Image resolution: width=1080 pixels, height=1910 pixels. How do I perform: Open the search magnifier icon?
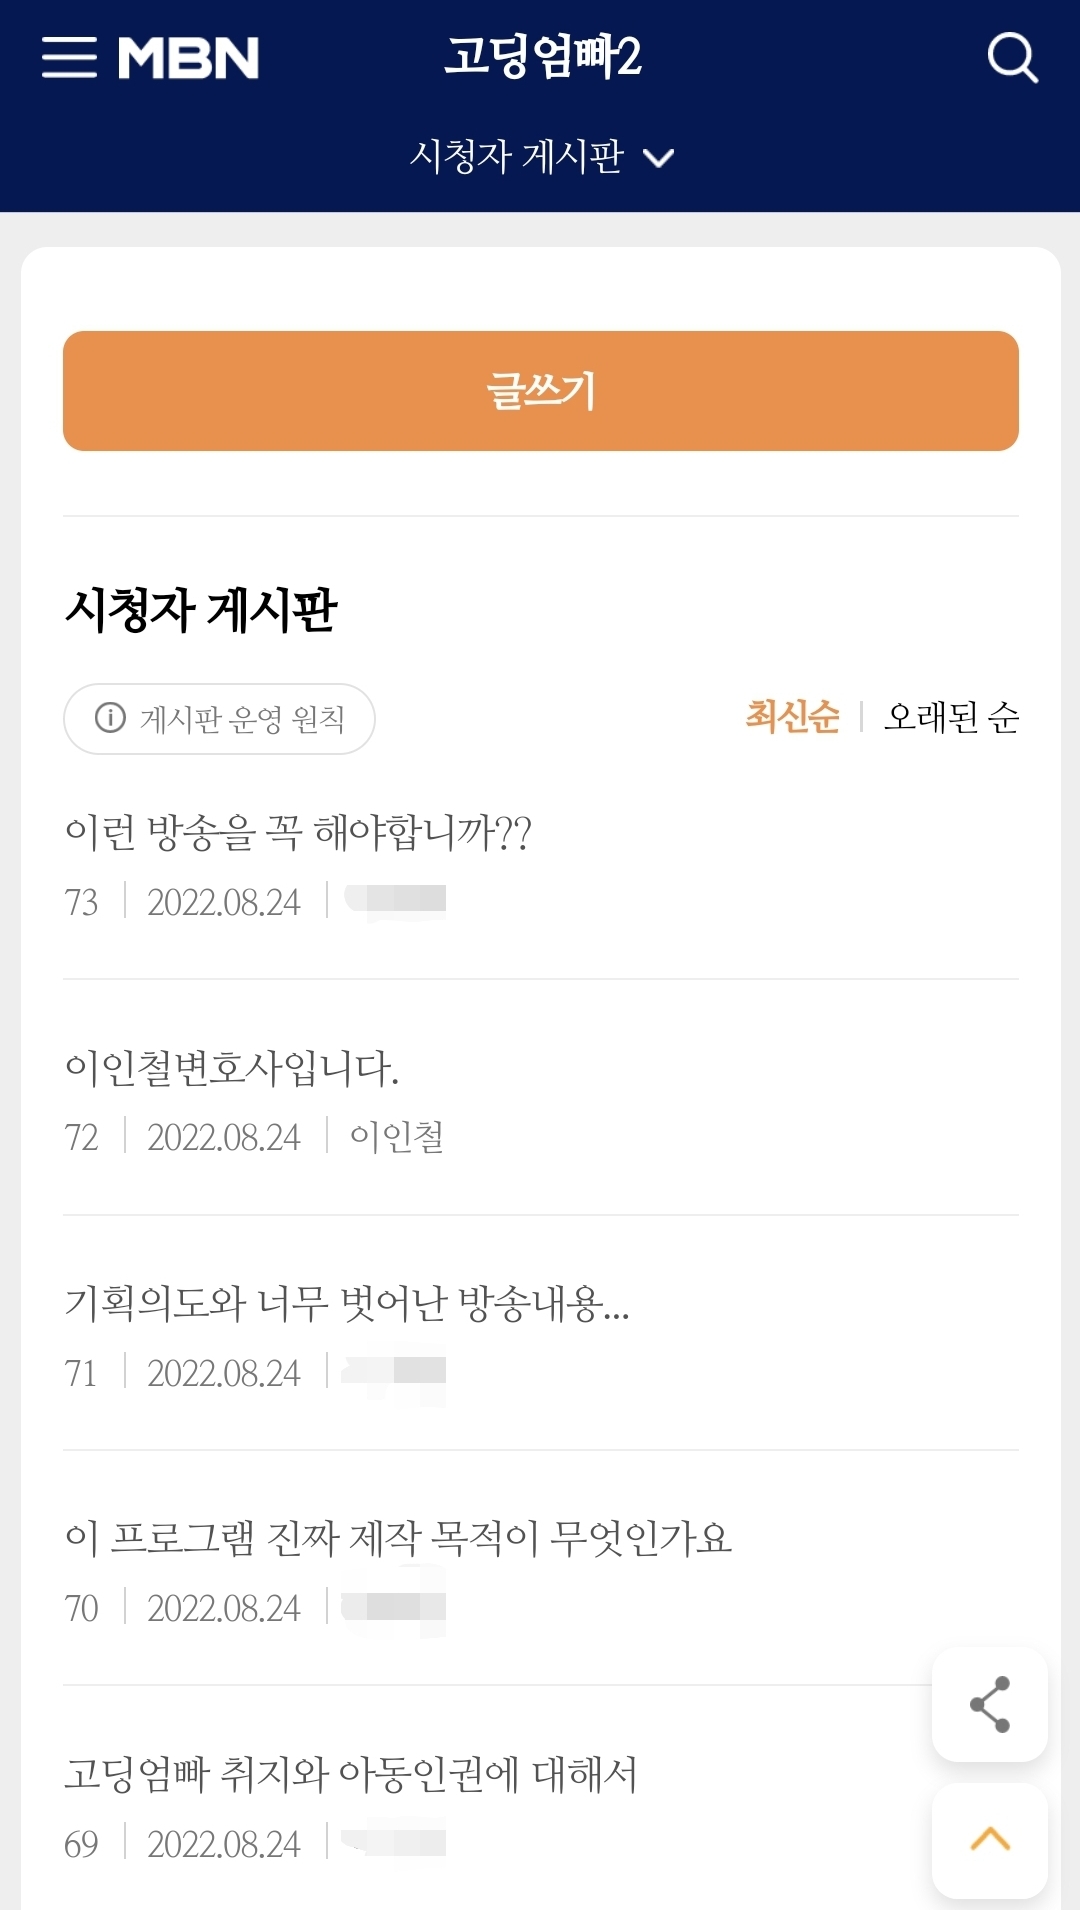pyautogui.click(x=1012, y=57)
